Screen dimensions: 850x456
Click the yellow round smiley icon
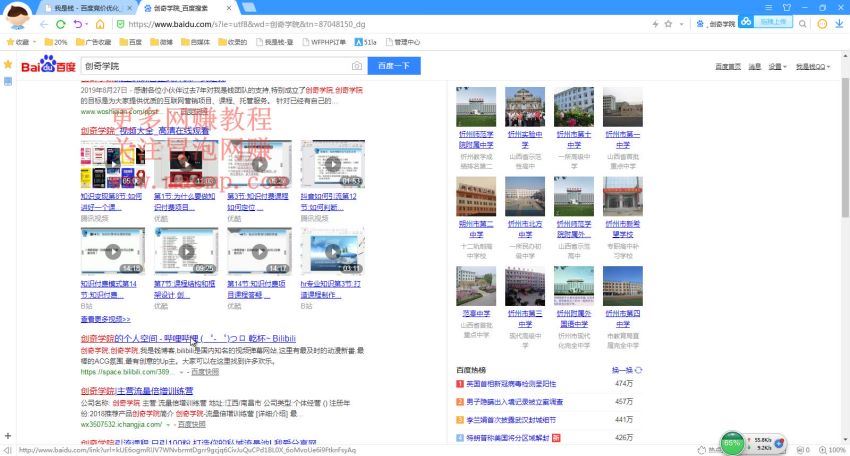[822, 24]
